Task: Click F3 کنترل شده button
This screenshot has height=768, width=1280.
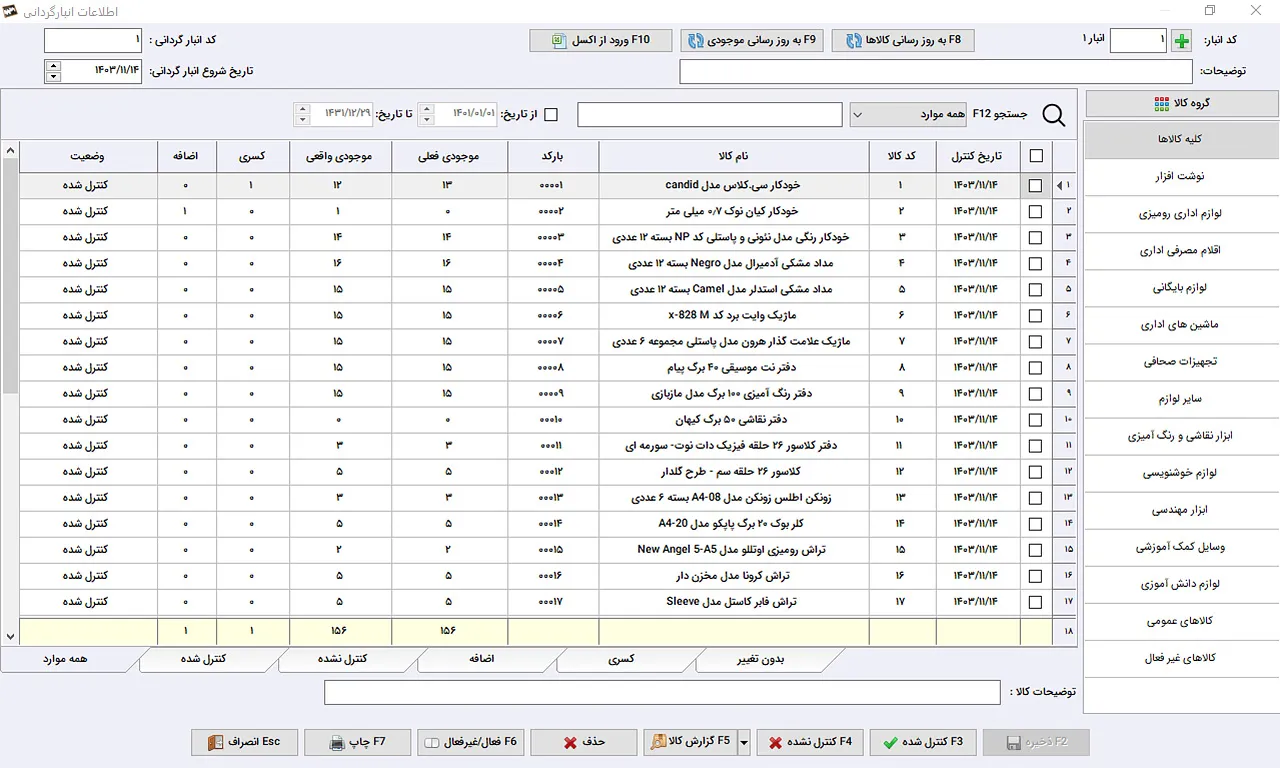Action: pyautogui.click(x=923, y=742)
